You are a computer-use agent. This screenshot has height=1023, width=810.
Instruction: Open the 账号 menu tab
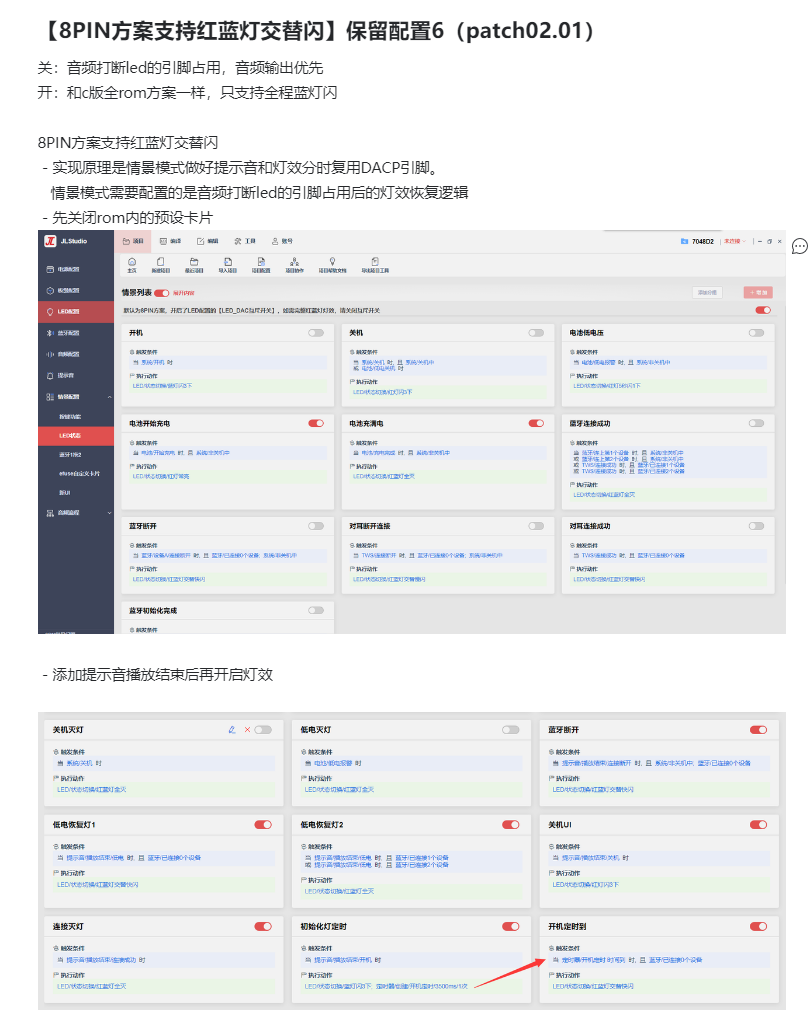[x=283, y=241]
